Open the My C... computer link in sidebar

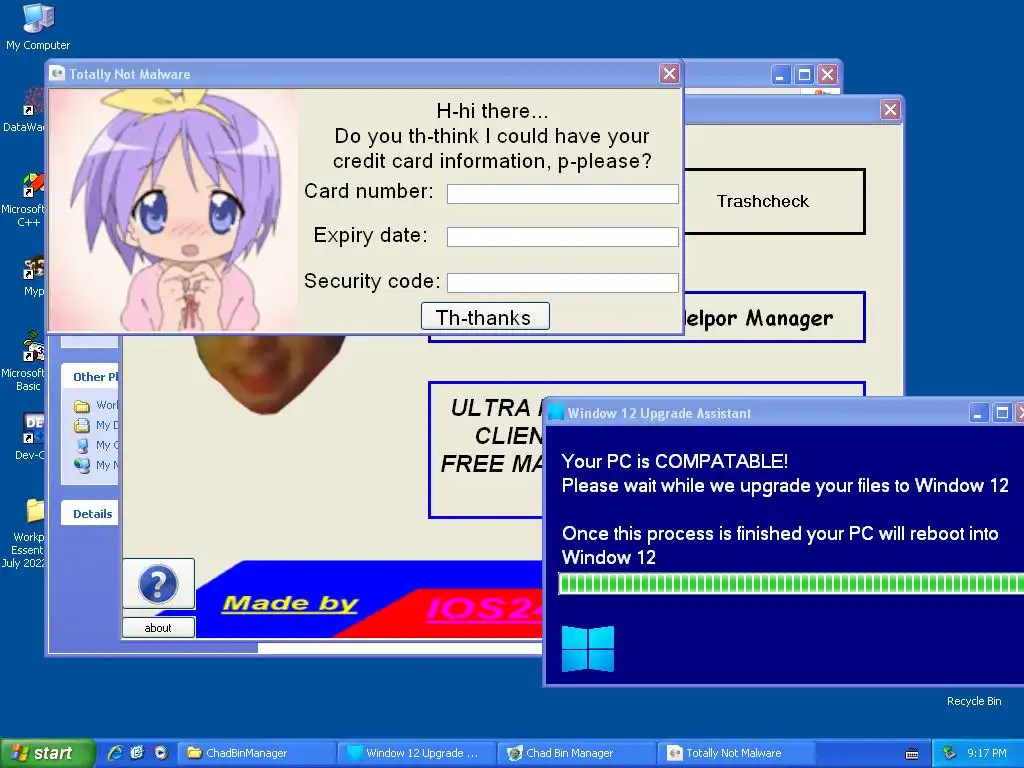[96, 445]
